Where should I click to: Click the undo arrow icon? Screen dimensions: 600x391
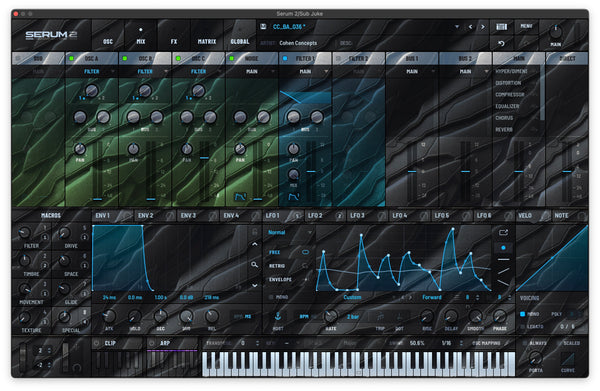[501, 43]
